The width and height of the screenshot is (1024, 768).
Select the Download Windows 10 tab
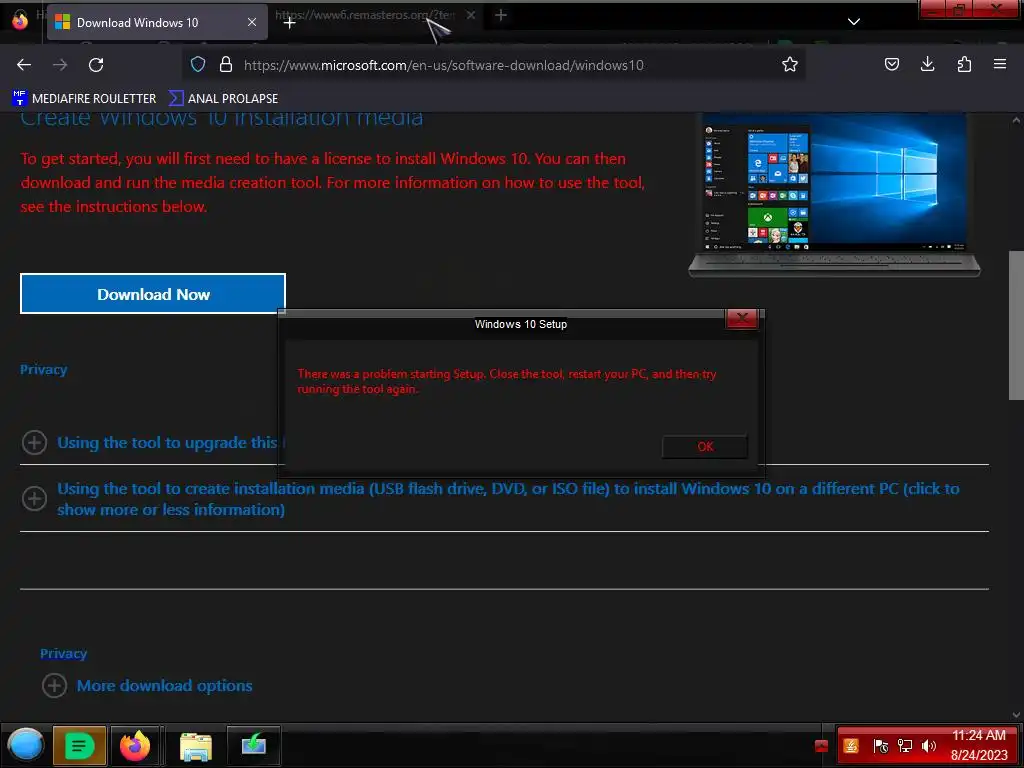(x=157, y=22)
